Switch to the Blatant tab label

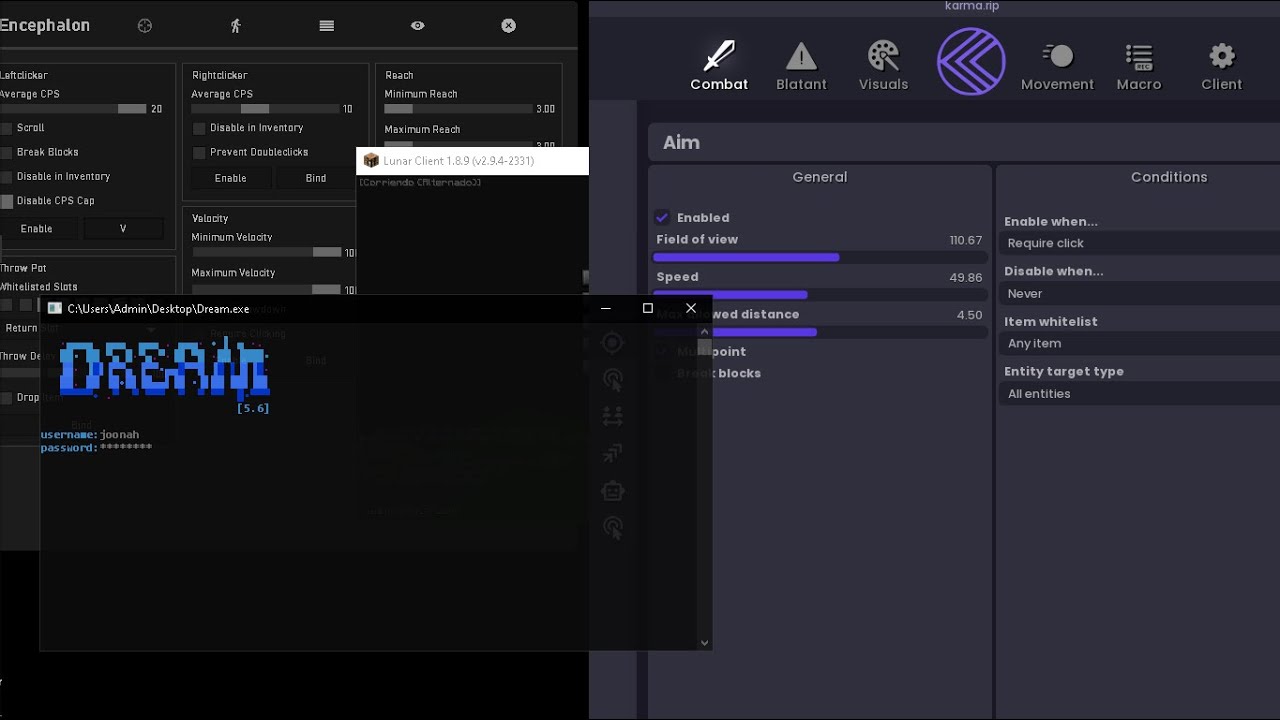[801, 84]
